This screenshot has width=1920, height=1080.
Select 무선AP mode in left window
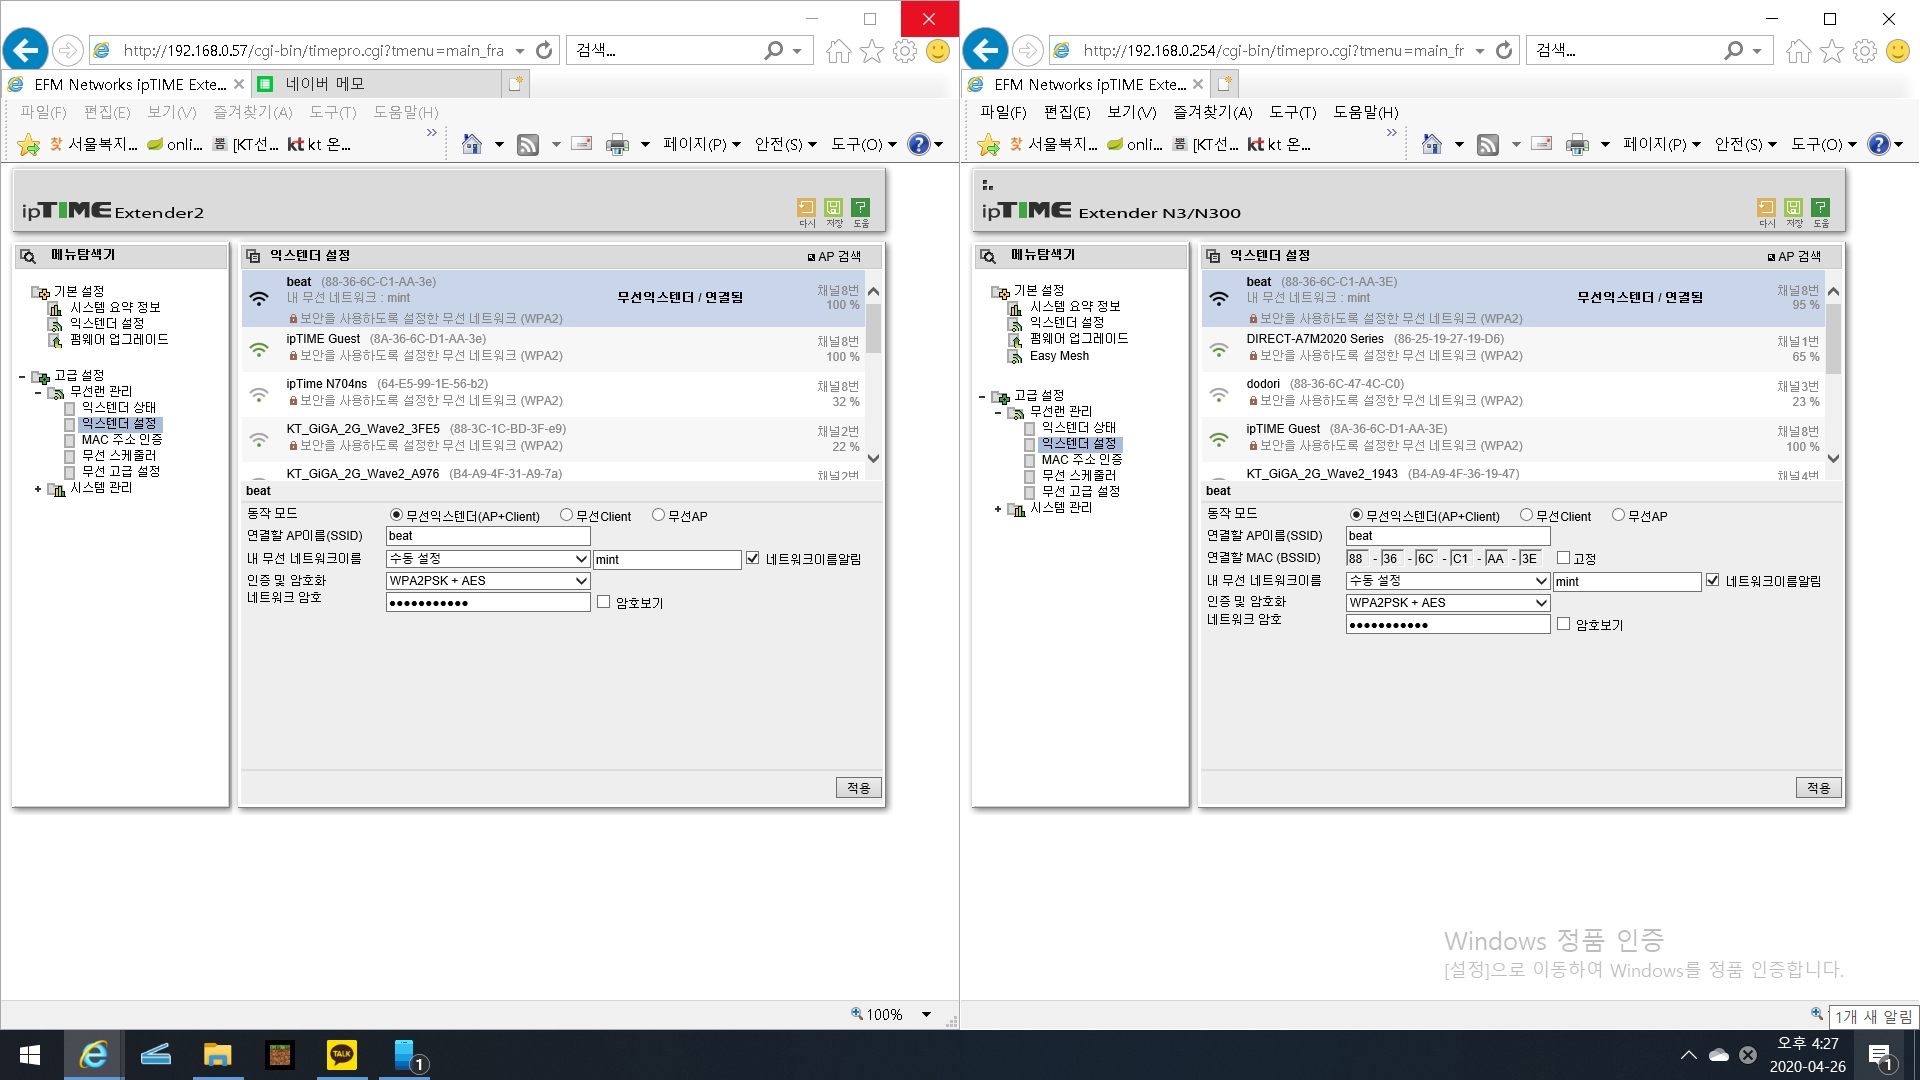click(x=658, y=515)
